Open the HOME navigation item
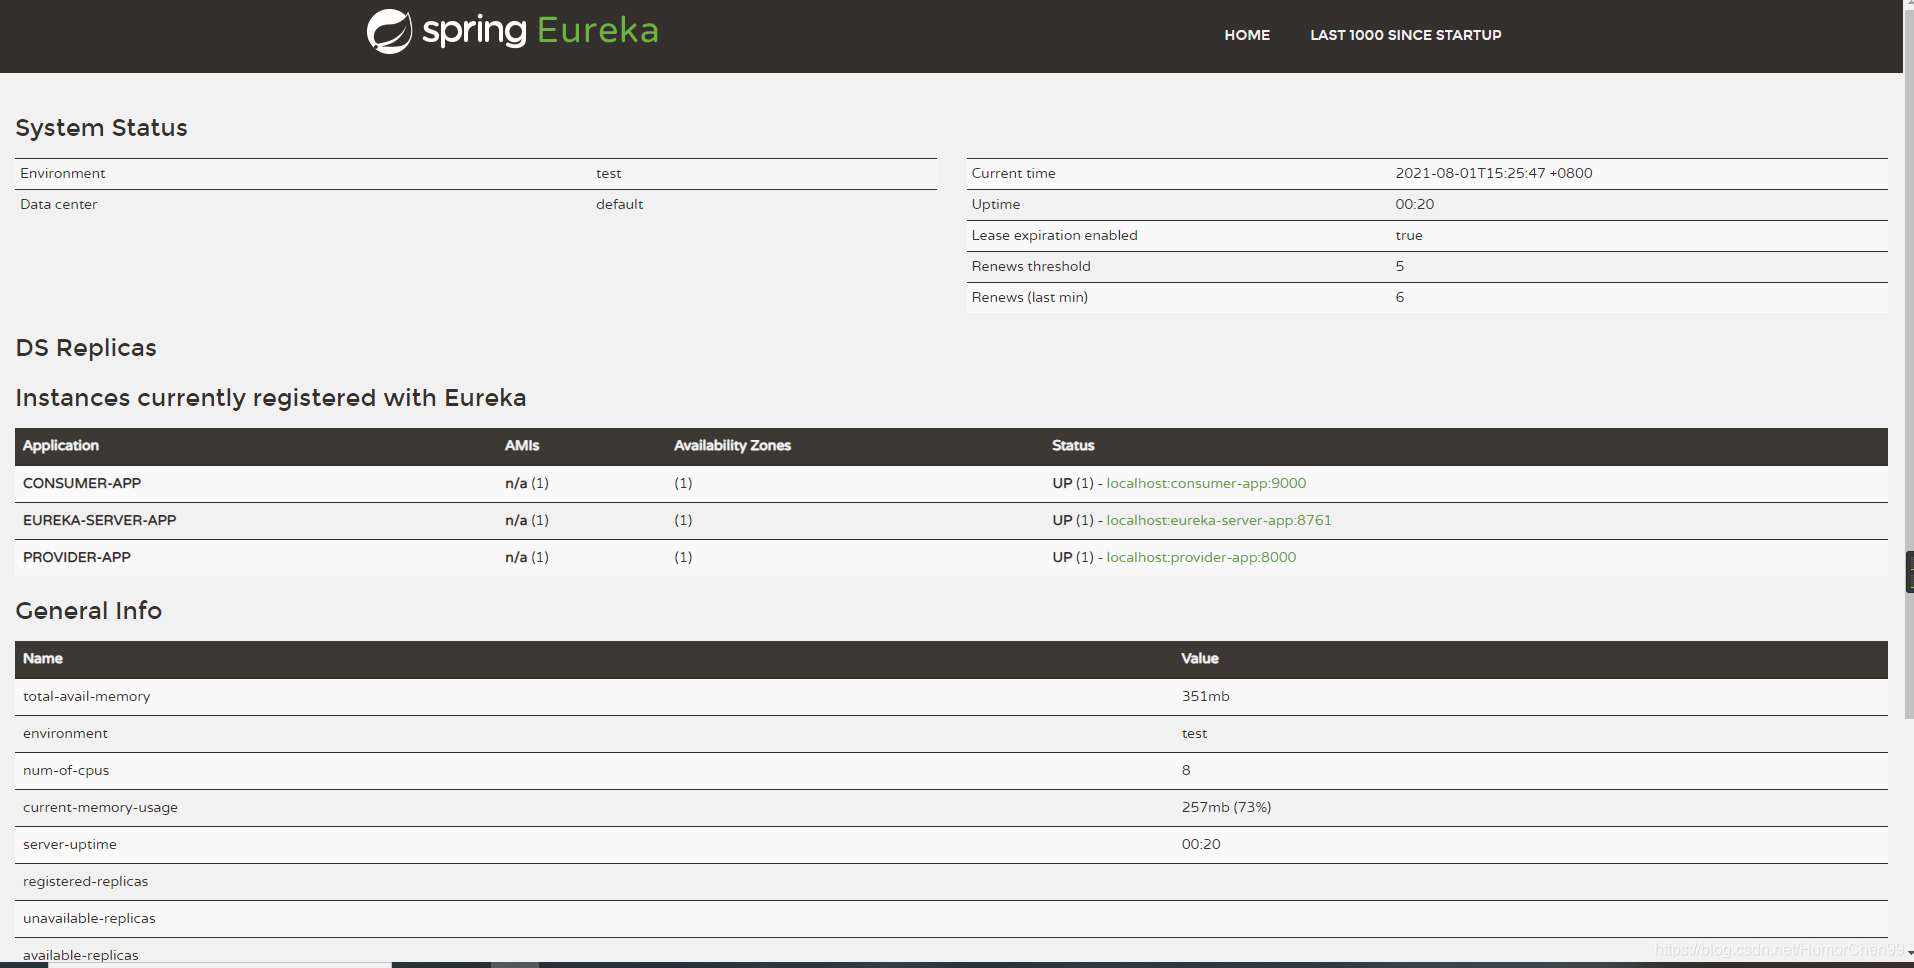The height and width of the screenshot is (968, 1914). (1247, 35)
